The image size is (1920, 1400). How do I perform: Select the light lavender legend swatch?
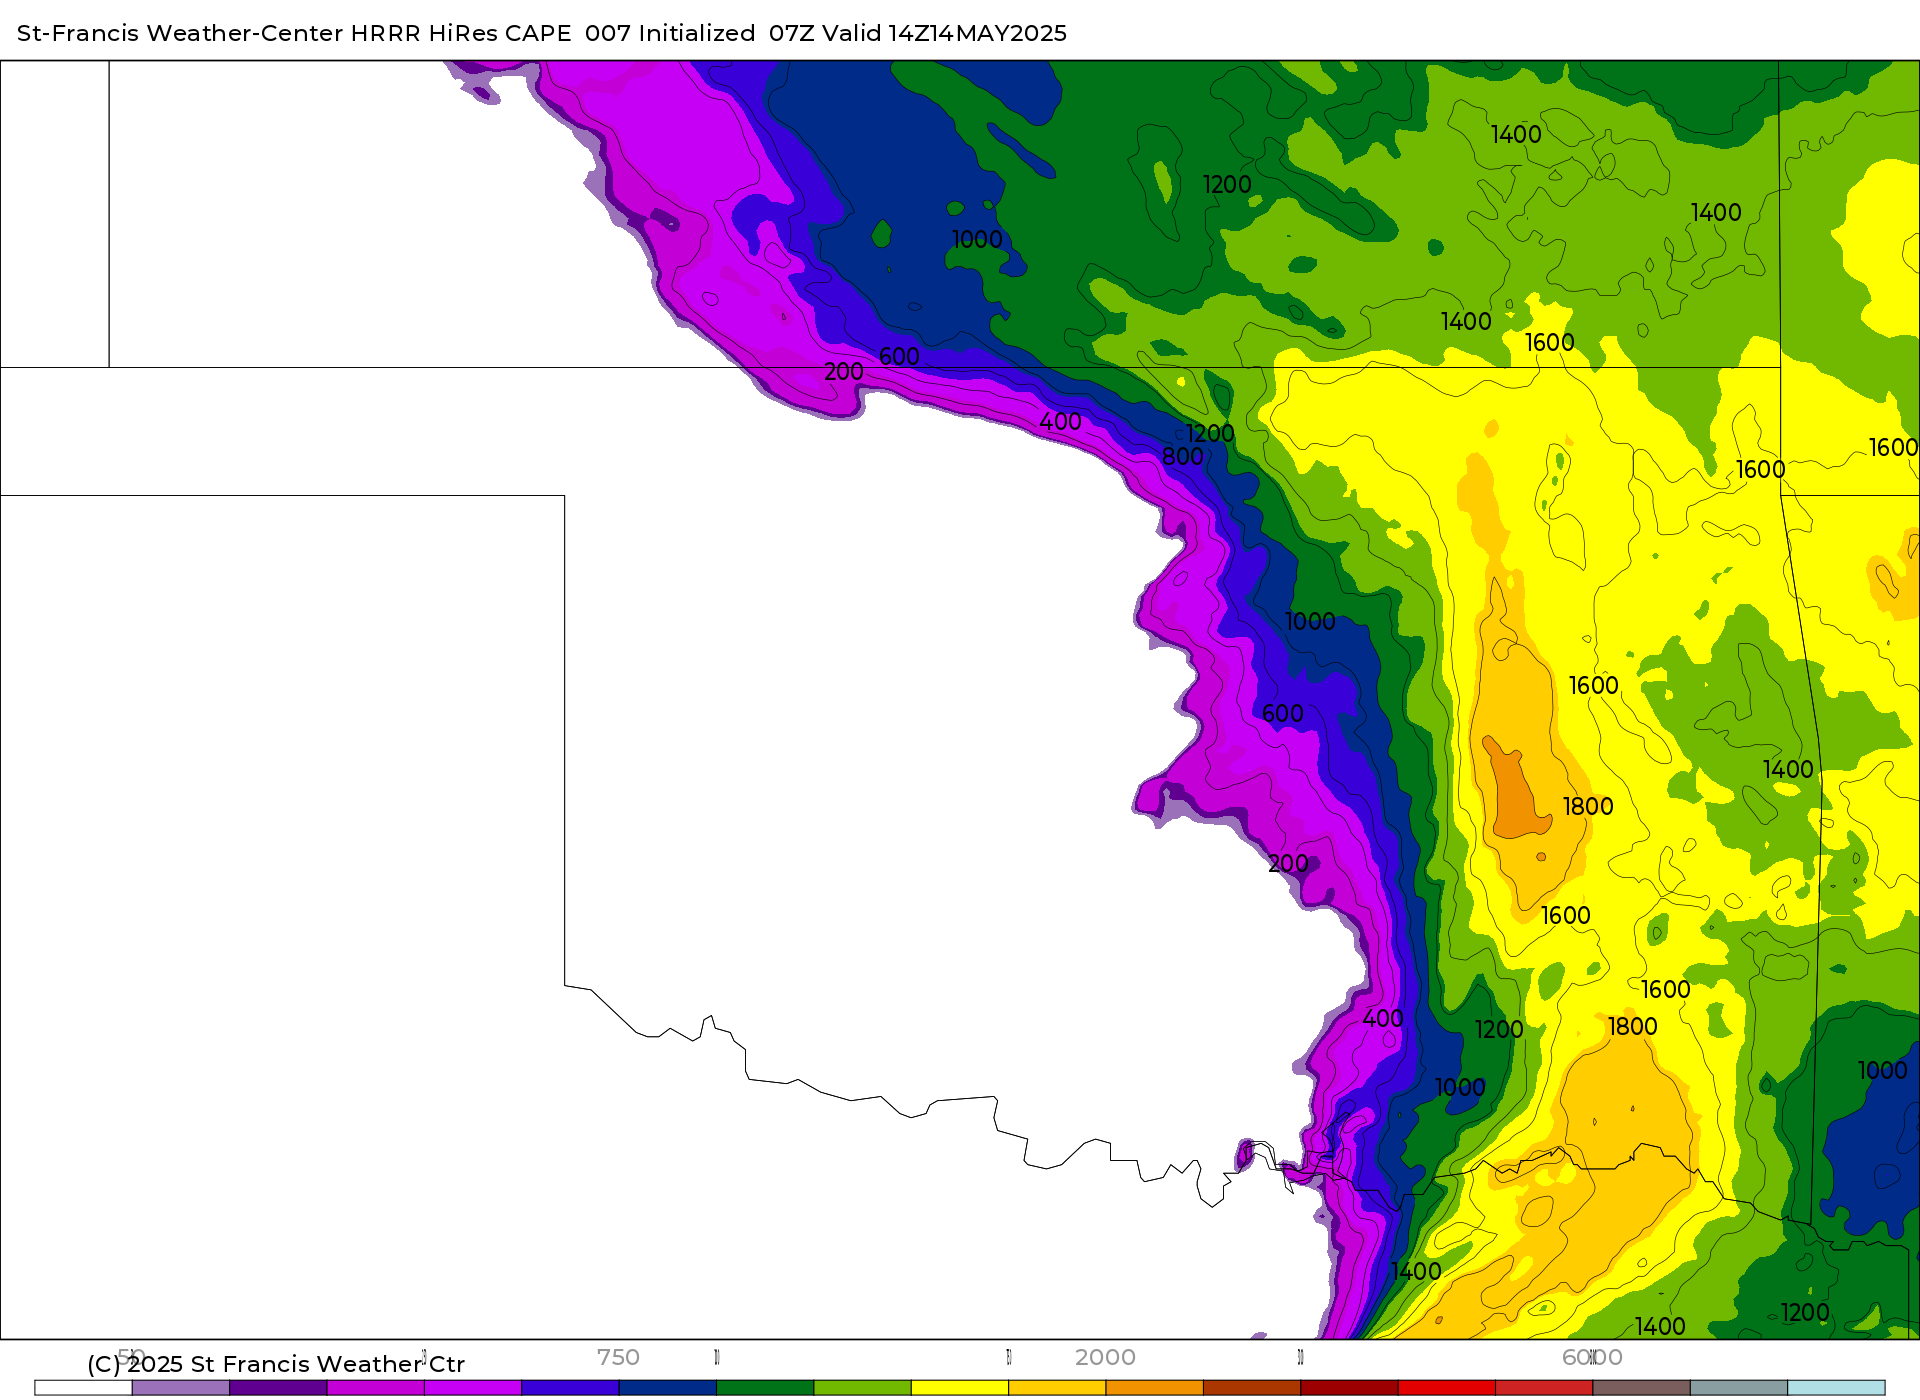coord(181,1388)
